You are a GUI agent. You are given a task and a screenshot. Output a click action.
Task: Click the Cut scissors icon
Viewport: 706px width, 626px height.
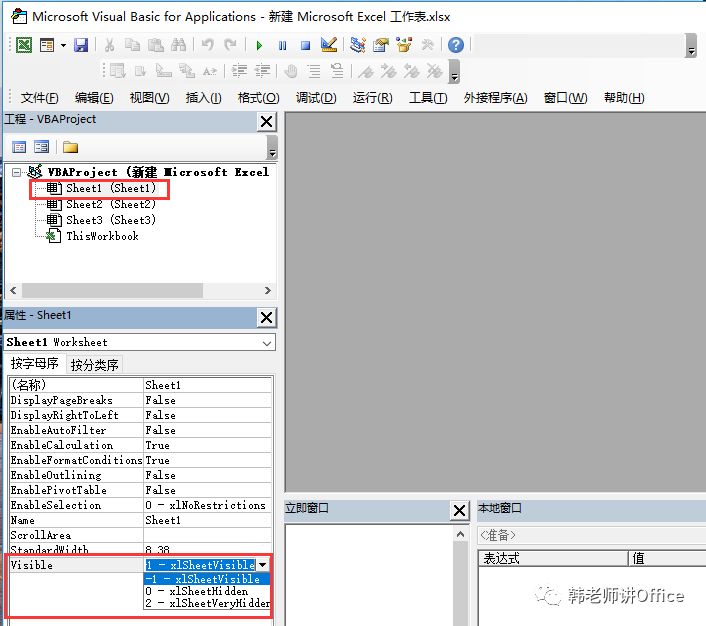click(x=109, y=45)
